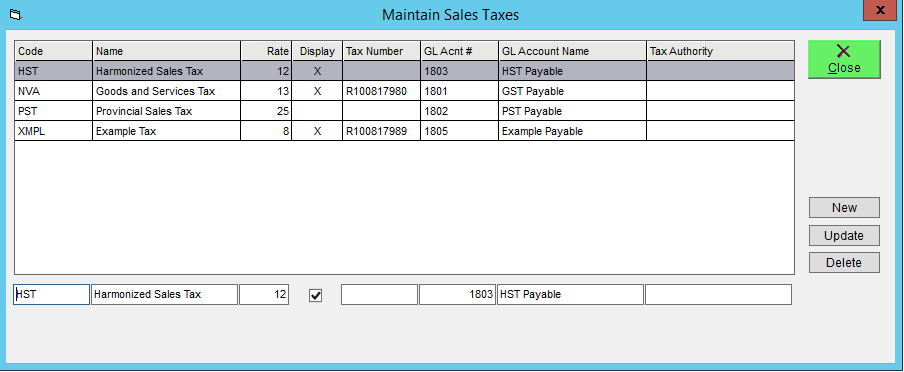Click GL account 1803 in grid
904x372 pixels.
click(x=459, y=71)
